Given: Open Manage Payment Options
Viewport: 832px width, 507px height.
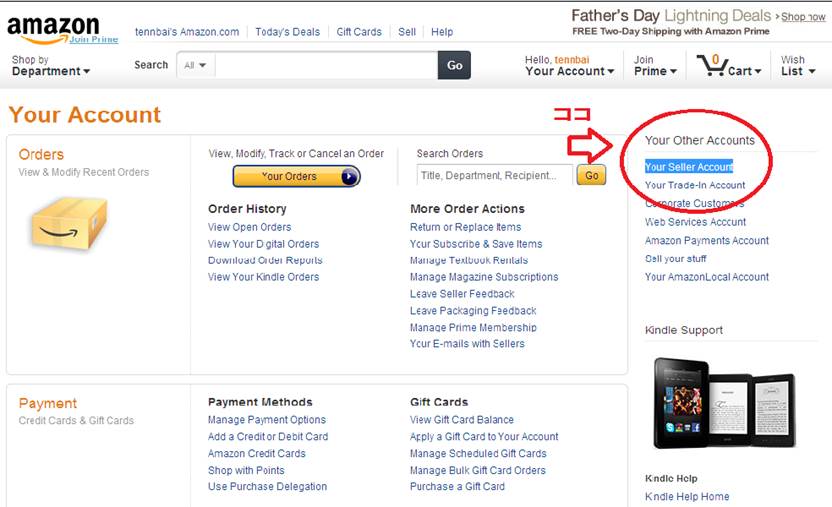Looking at the screenshot, I should click(267, 420).
